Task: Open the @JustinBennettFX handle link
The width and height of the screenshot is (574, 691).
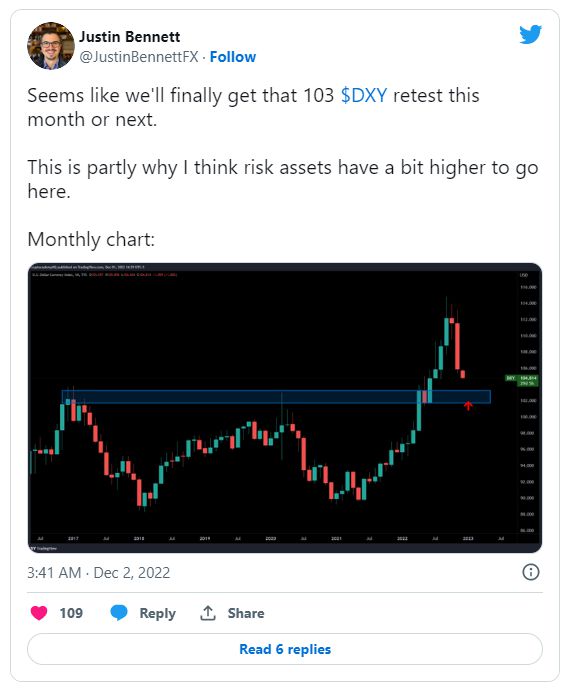Action: [139, 57]
